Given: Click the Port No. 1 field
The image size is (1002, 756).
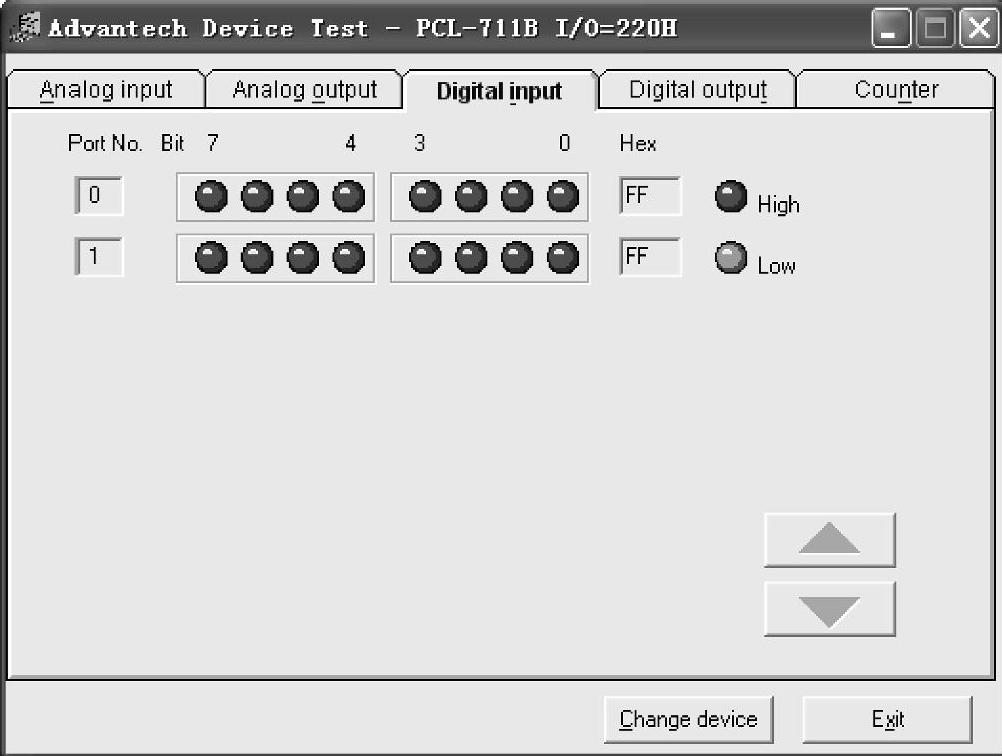Looking at the screenshot, I should pyautogui.click(x=98, y=257).
